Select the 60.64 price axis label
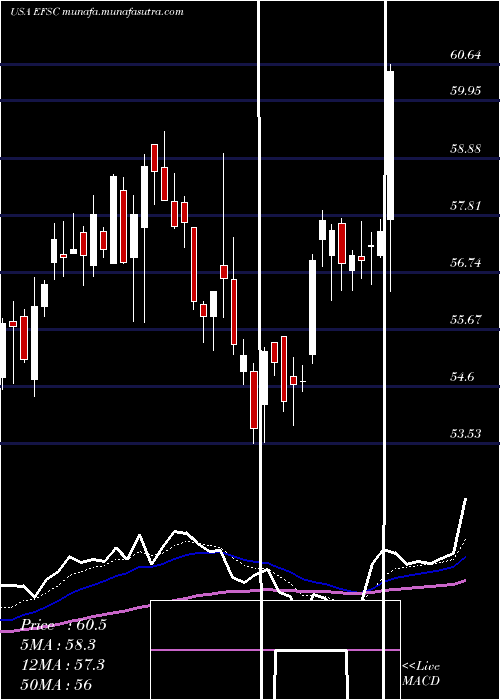The width and height of the screenshot is (500, 700). click(466, 55)
